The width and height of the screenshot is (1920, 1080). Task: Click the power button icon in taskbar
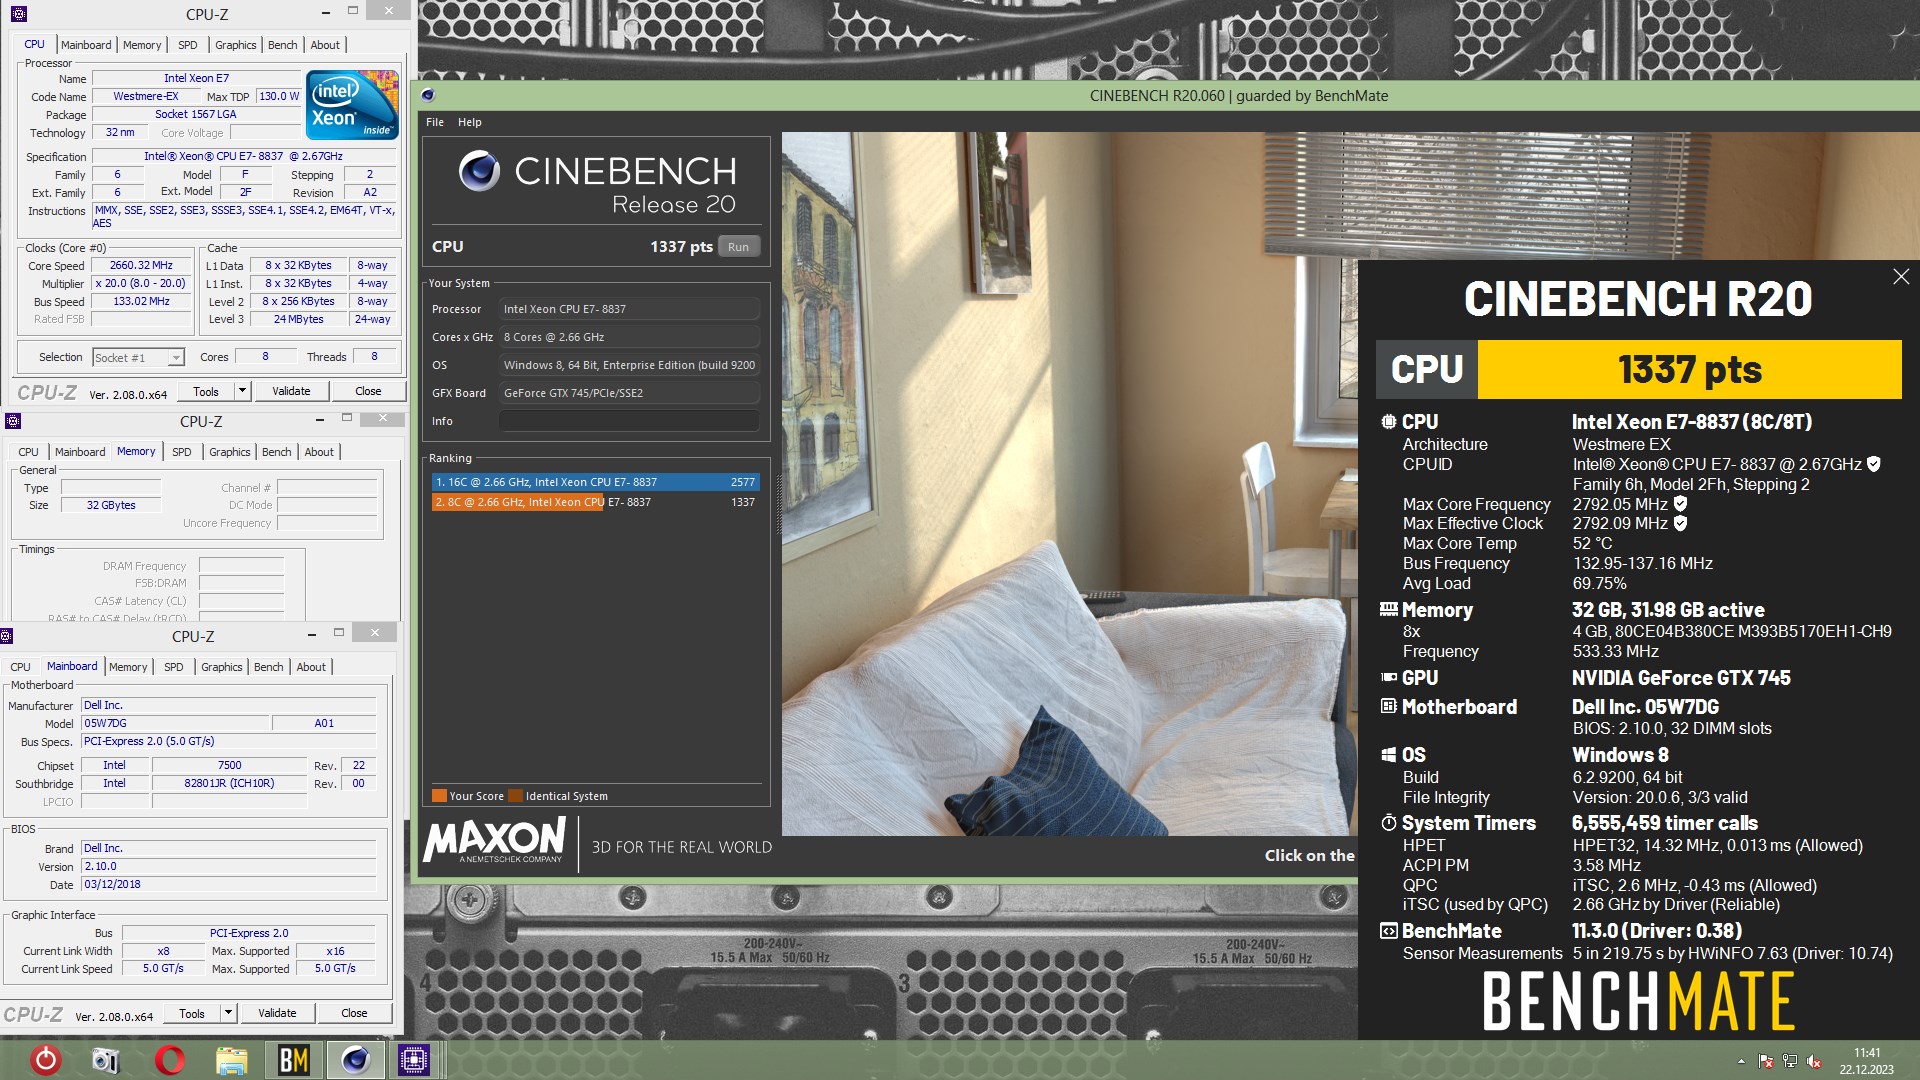pyautogui.click(x=46, y=1059)
